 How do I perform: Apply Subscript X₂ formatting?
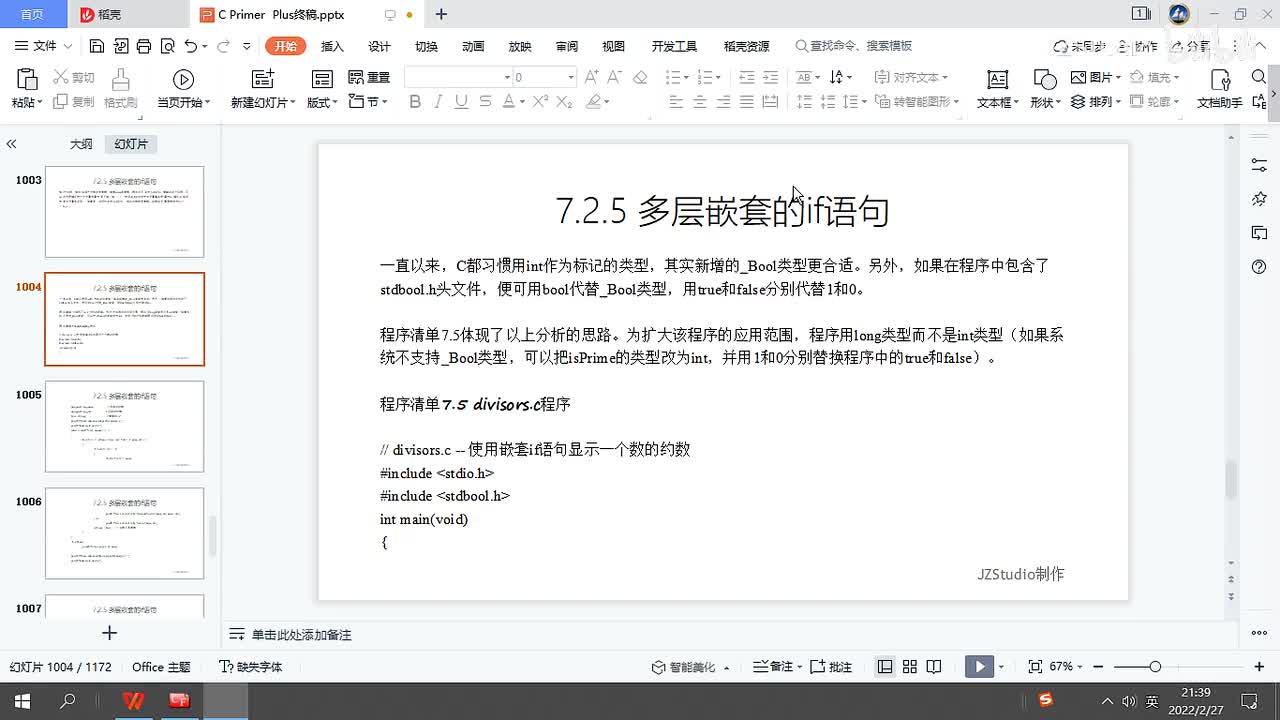tap(564, 102)
